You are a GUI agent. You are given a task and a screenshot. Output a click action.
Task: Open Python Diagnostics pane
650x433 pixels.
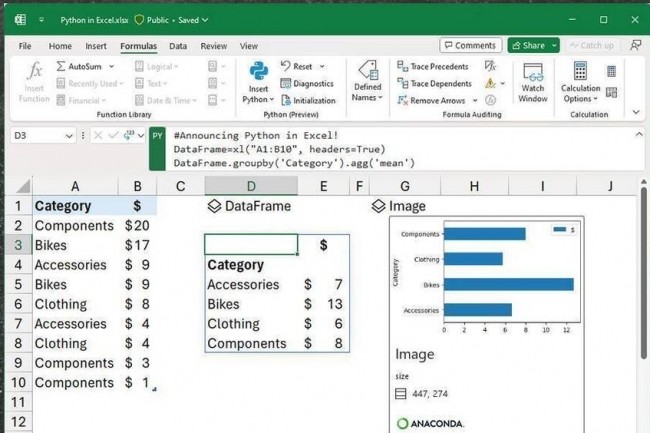[x=307, y=84]
